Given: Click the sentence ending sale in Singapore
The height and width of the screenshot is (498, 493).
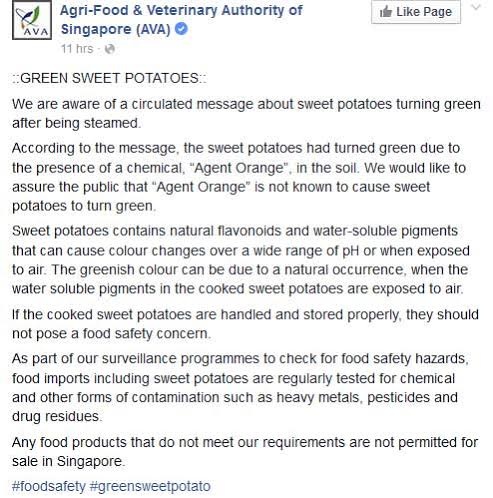Looking at the screenshot, I should point(245,452).
